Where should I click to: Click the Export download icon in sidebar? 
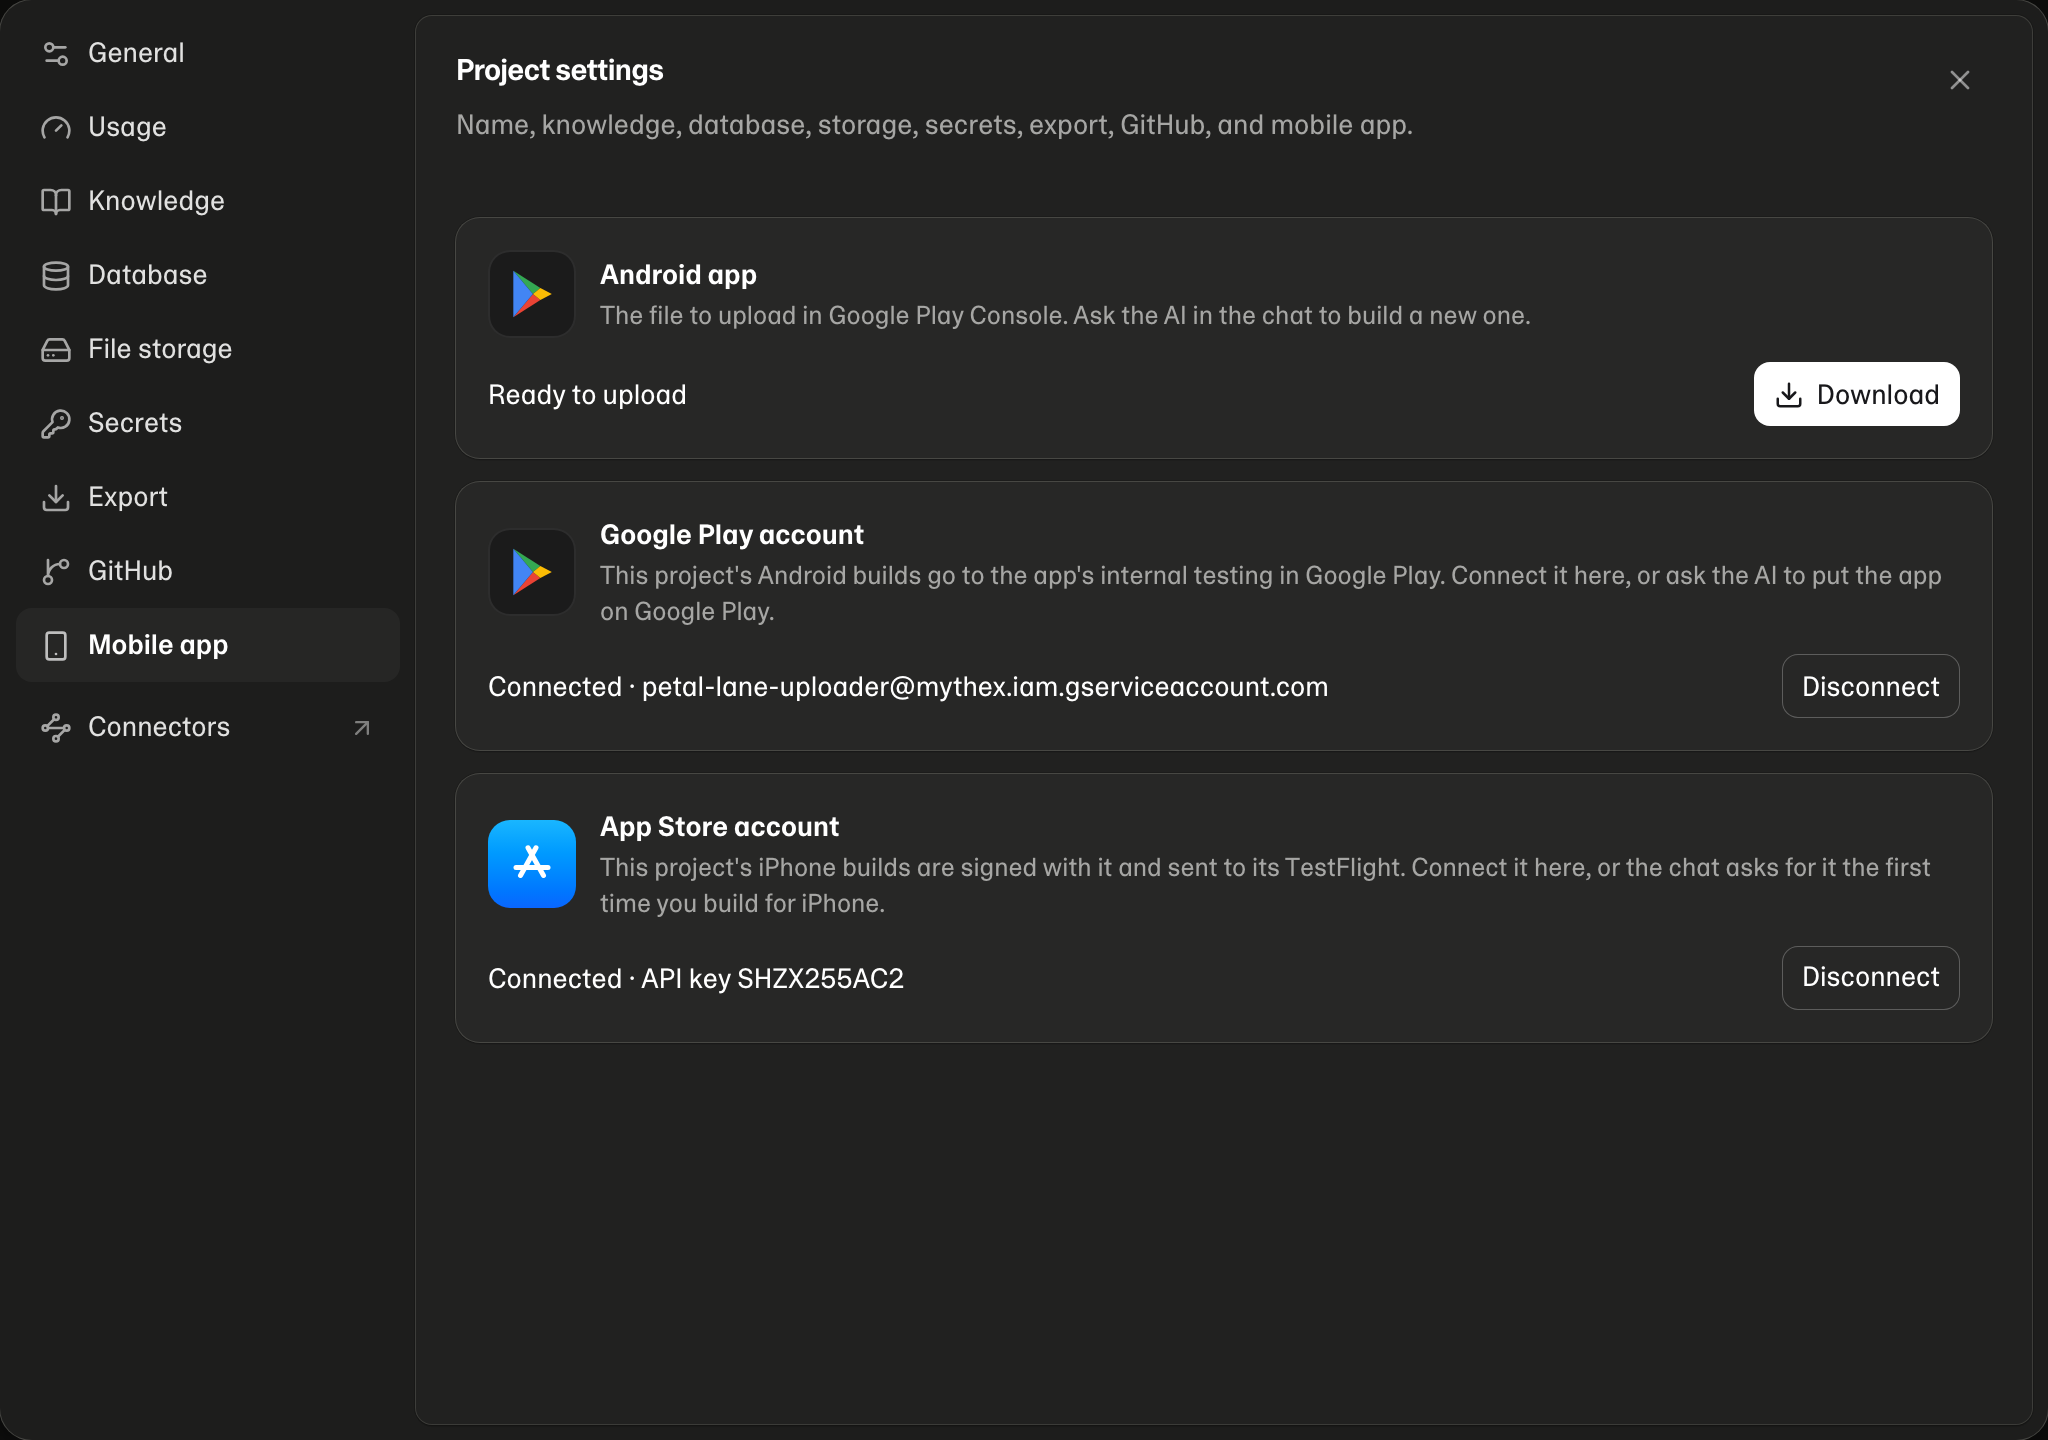(56, 497)
